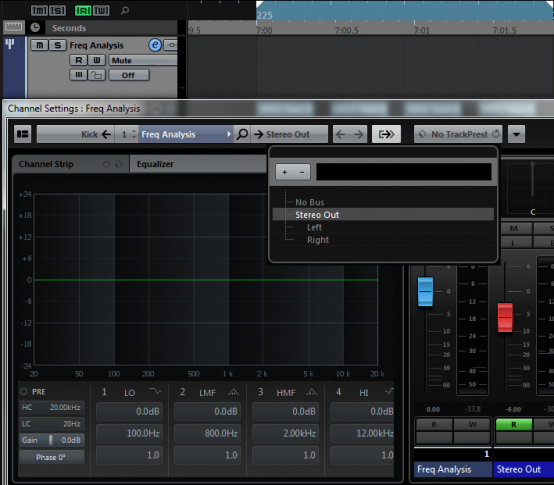554x485 pixels.
Task: Open the functions menu down arrow
Action: (516, 134)
